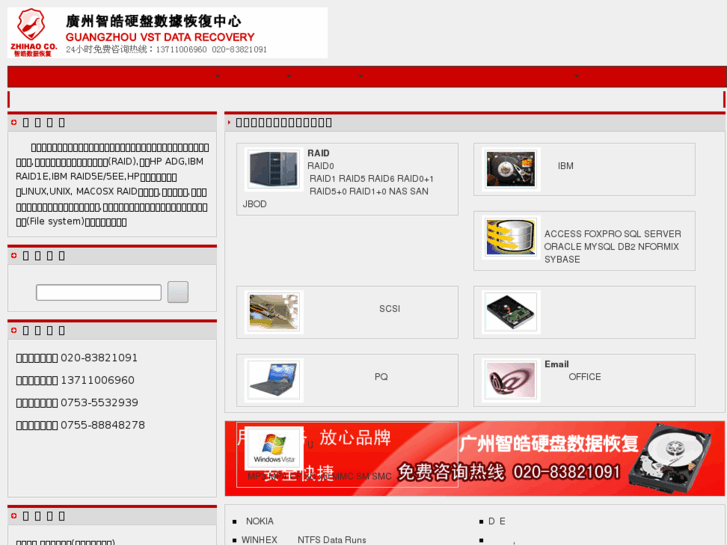Viewport: 727px width, 545px height.
Task: Click the RAID server tower thumbnail
Action: 274,169
